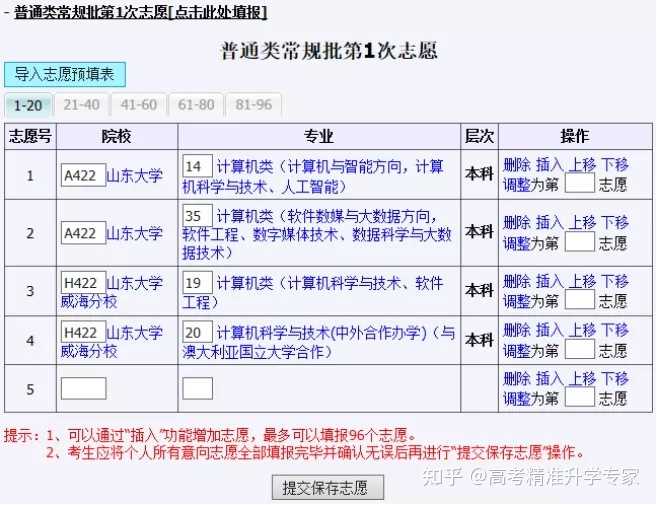
Task: Click 调整为第 link in row 1
Action: (531, 184)
